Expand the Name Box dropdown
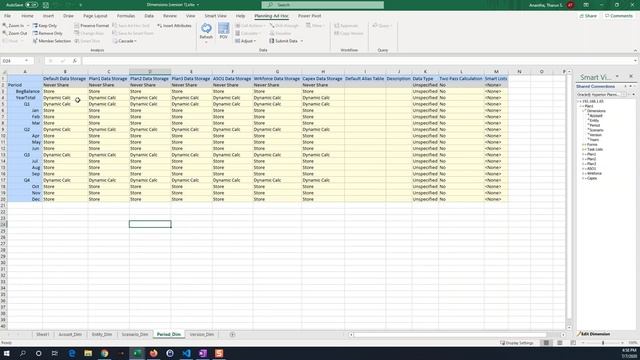Image resolution: width=640 pixels, height=360 pixels. pos(27,61)
